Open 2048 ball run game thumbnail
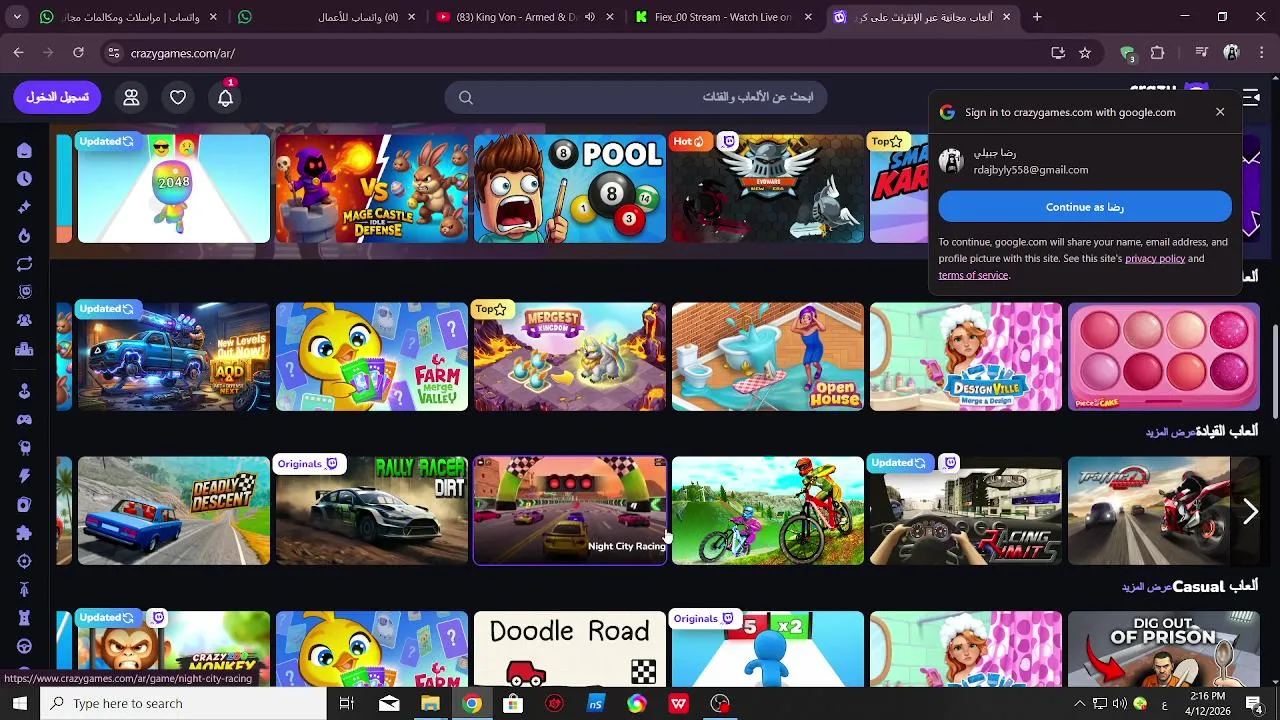1280x720 pixels. pos(174,189)
